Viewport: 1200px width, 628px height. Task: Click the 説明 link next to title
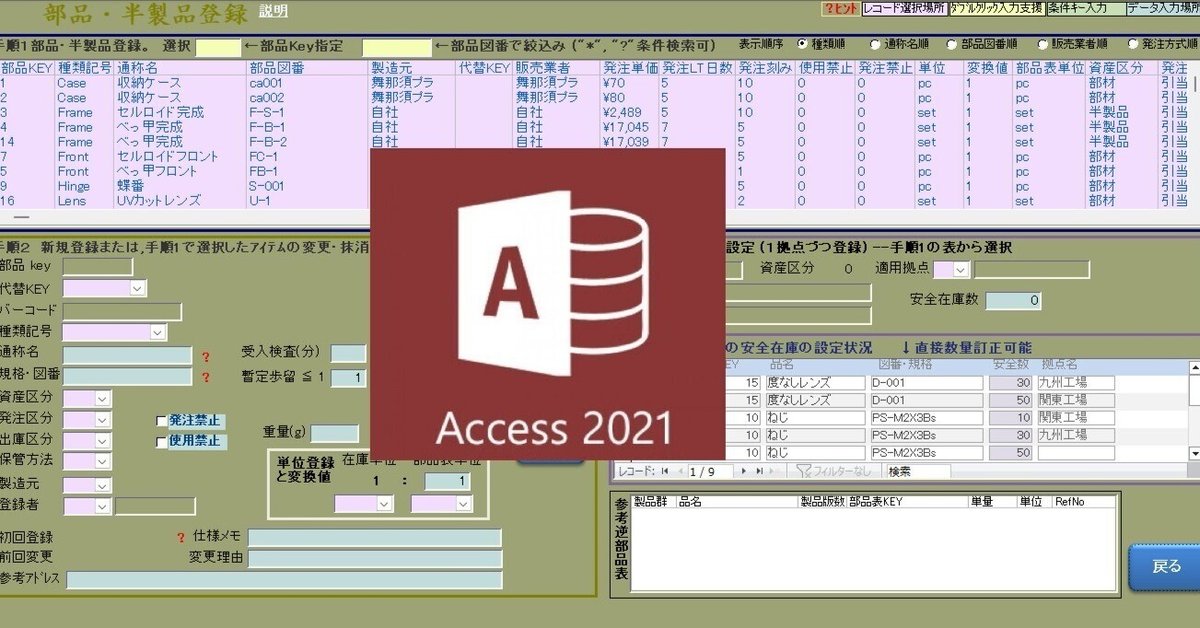tap(272, 11)
